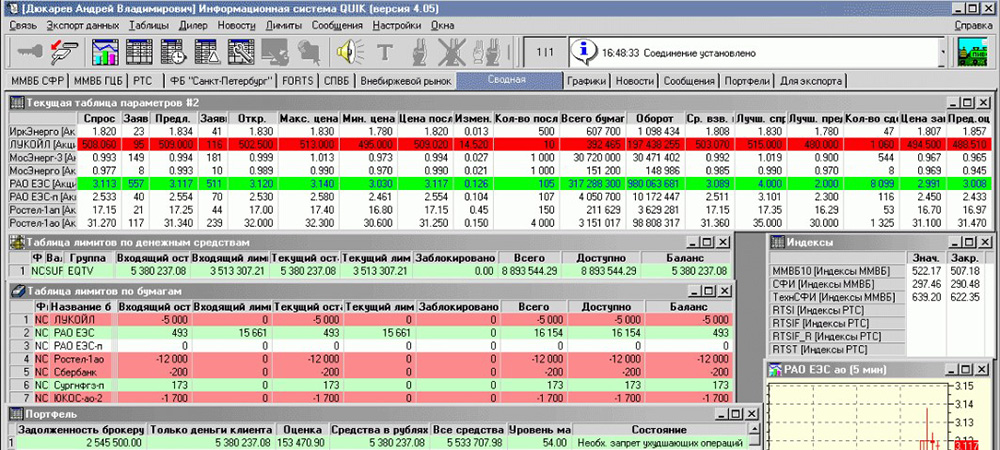
Task: Click the Оборот column header
Action: coord(658,119)
